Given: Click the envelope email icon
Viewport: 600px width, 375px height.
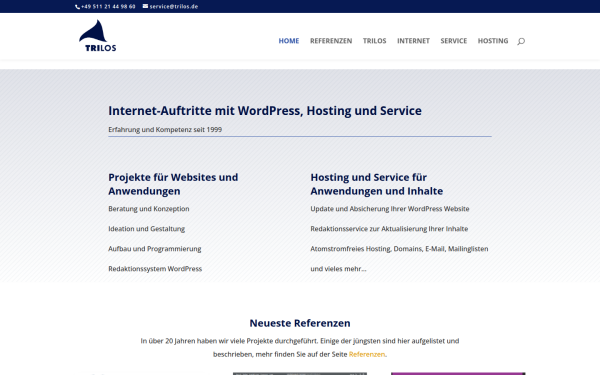Looking at the screenshot, I should coord(145,6).
